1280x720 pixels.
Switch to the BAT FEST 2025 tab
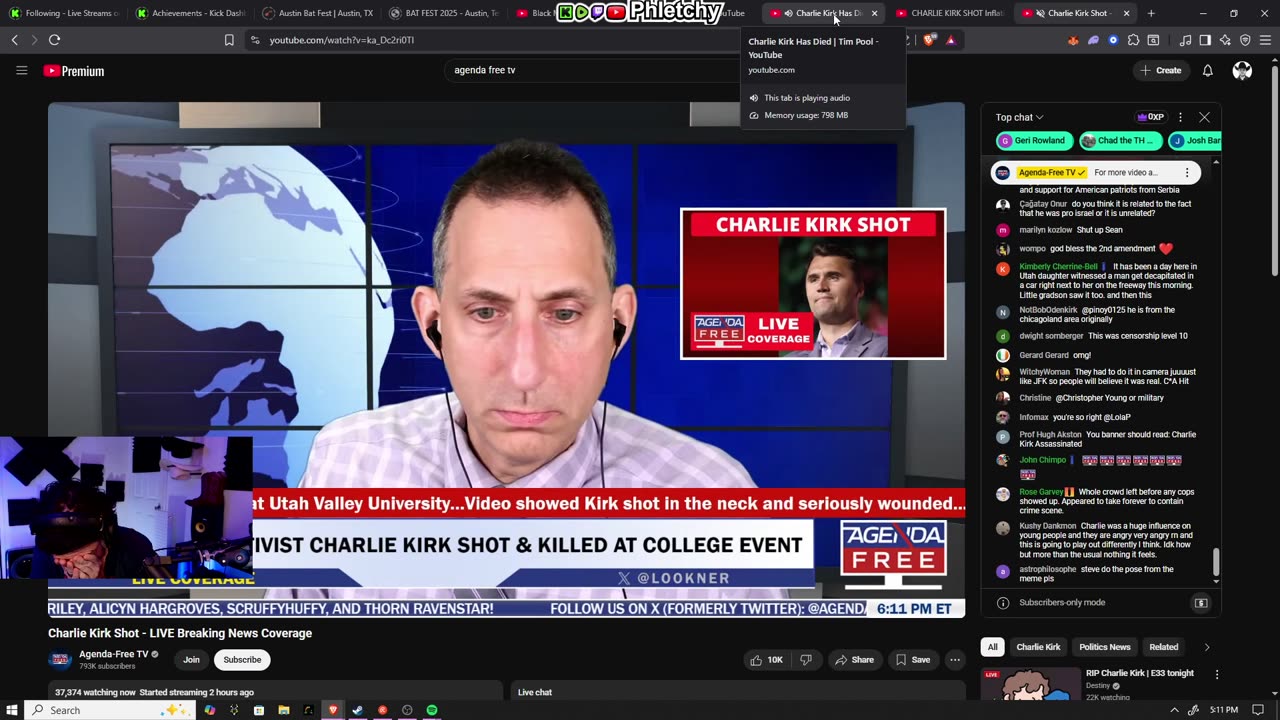[443, 13]
